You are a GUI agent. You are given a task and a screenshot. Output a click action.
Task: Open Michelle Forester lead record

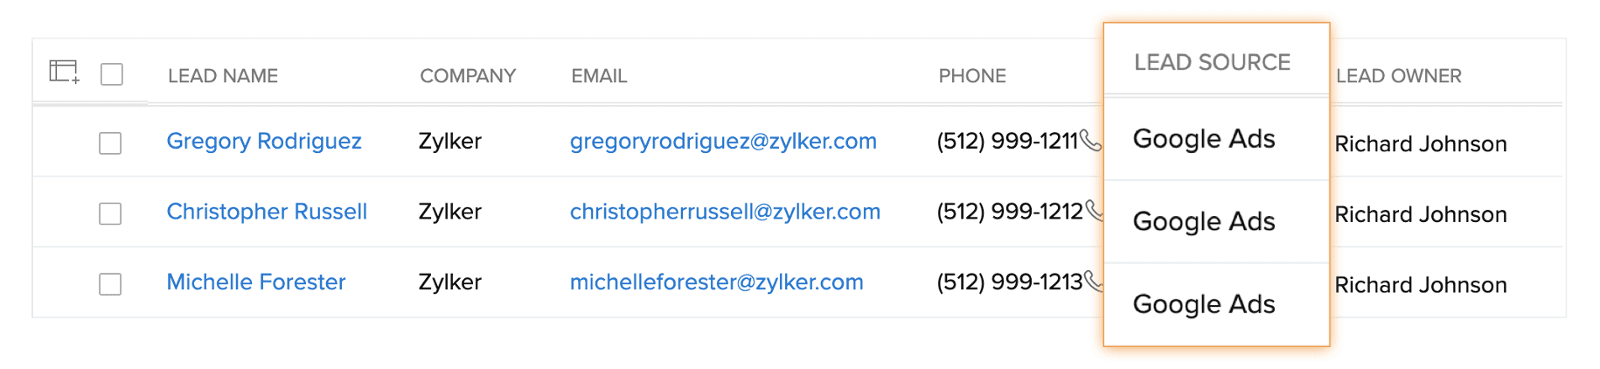coord(256,282)
